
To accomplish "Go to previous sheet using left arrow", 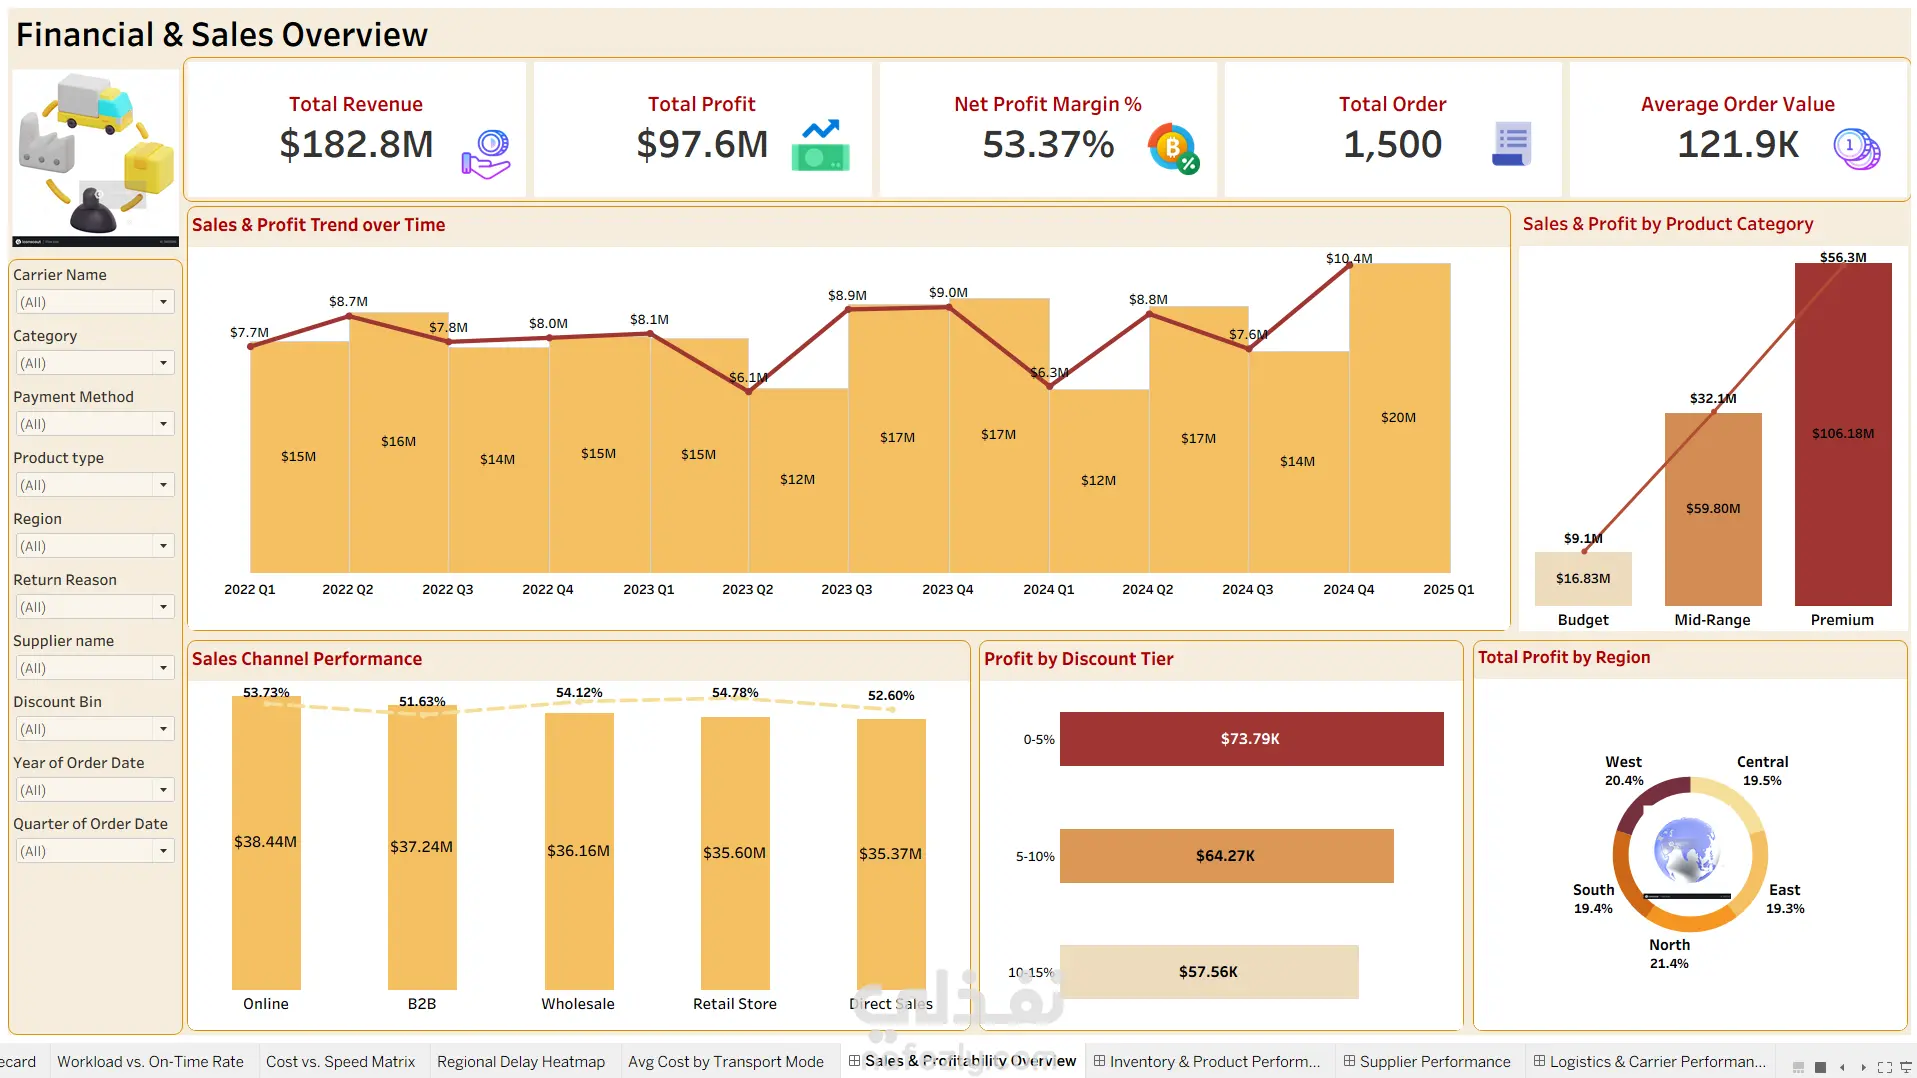I will point(1842,1067).
